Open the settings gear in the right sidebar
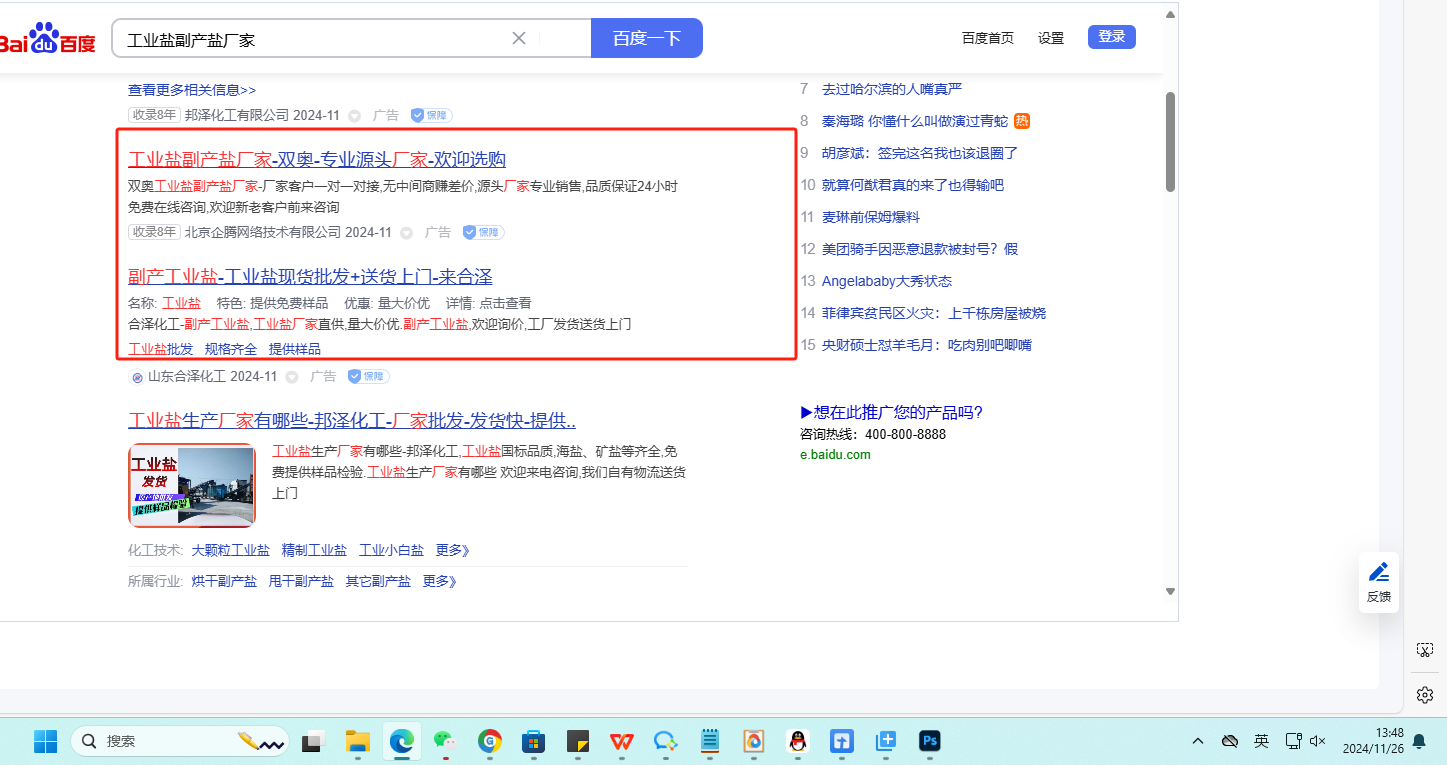The height and width of the screenshot is (765, 1447). (1425, 694)
